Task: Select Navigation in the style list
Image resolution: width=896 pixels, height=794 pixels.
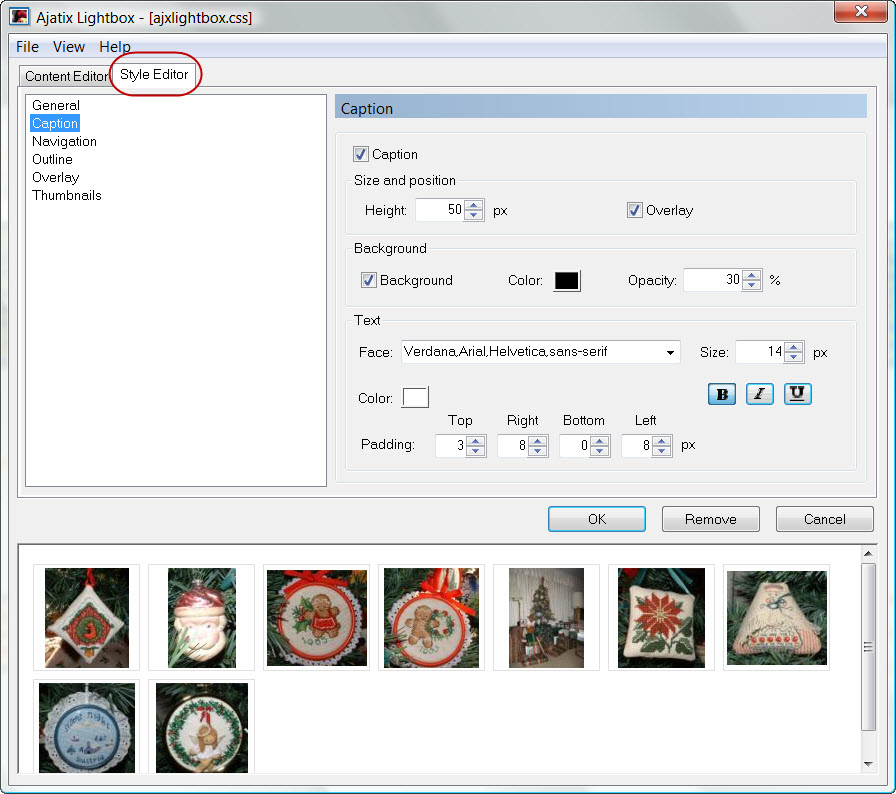Action: (64, 141)
